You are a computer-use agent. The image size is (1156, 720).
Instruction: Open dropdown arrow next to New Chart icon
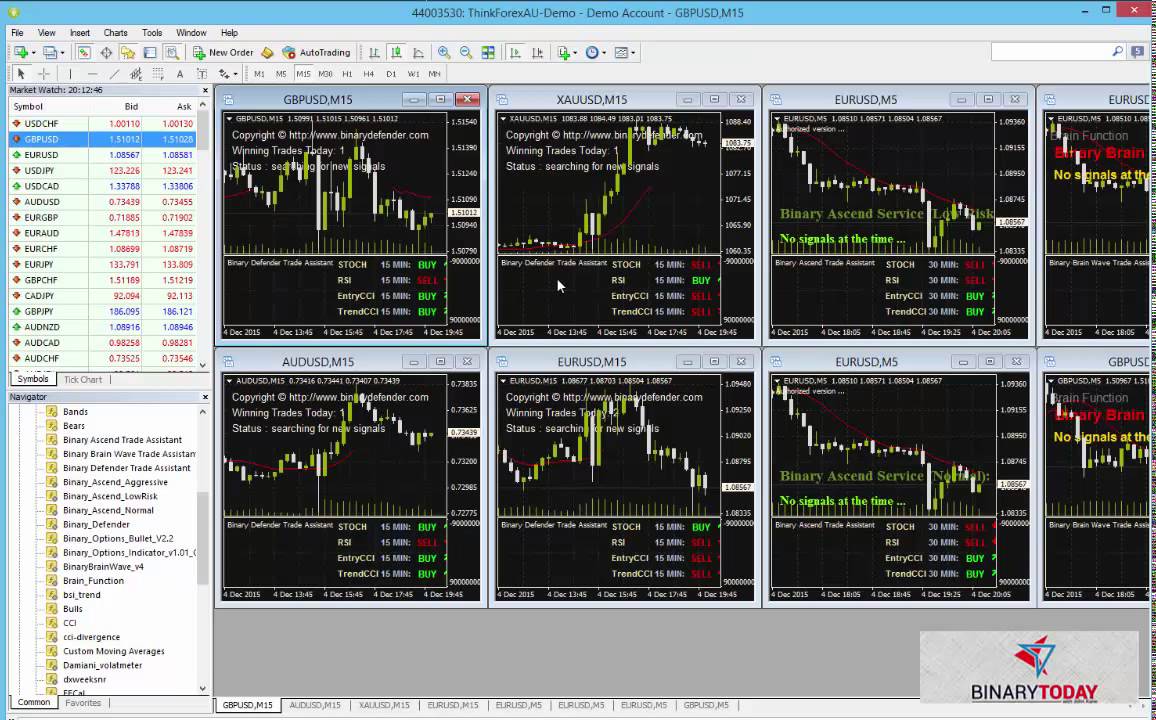33,53
